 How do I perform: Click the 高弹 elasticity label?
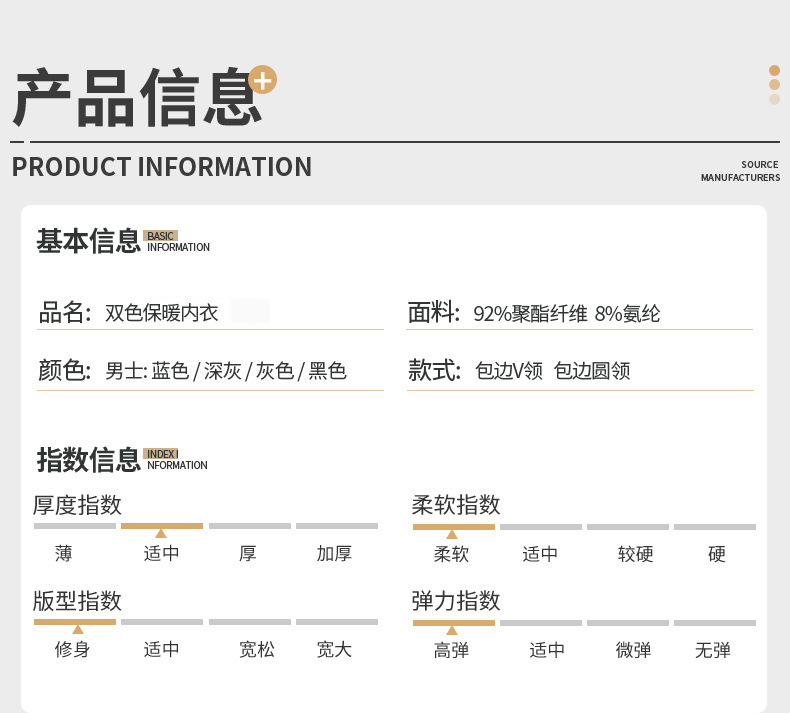point(451,650)
